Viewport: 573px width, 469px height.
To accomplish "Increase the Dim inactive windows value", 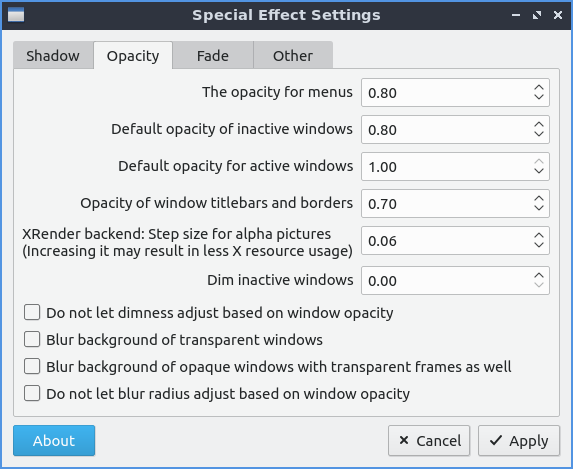I will tap(539, 276).
